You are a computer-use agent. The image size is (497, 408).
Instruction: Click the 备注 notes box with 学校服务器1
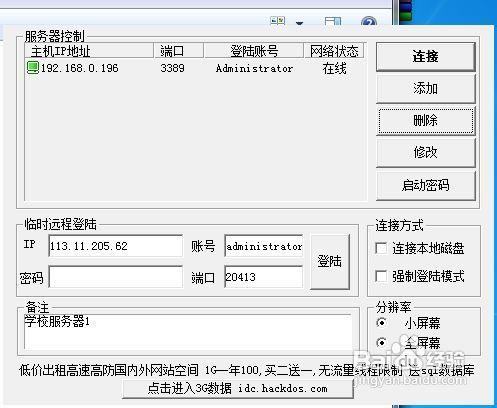point(188,331)
